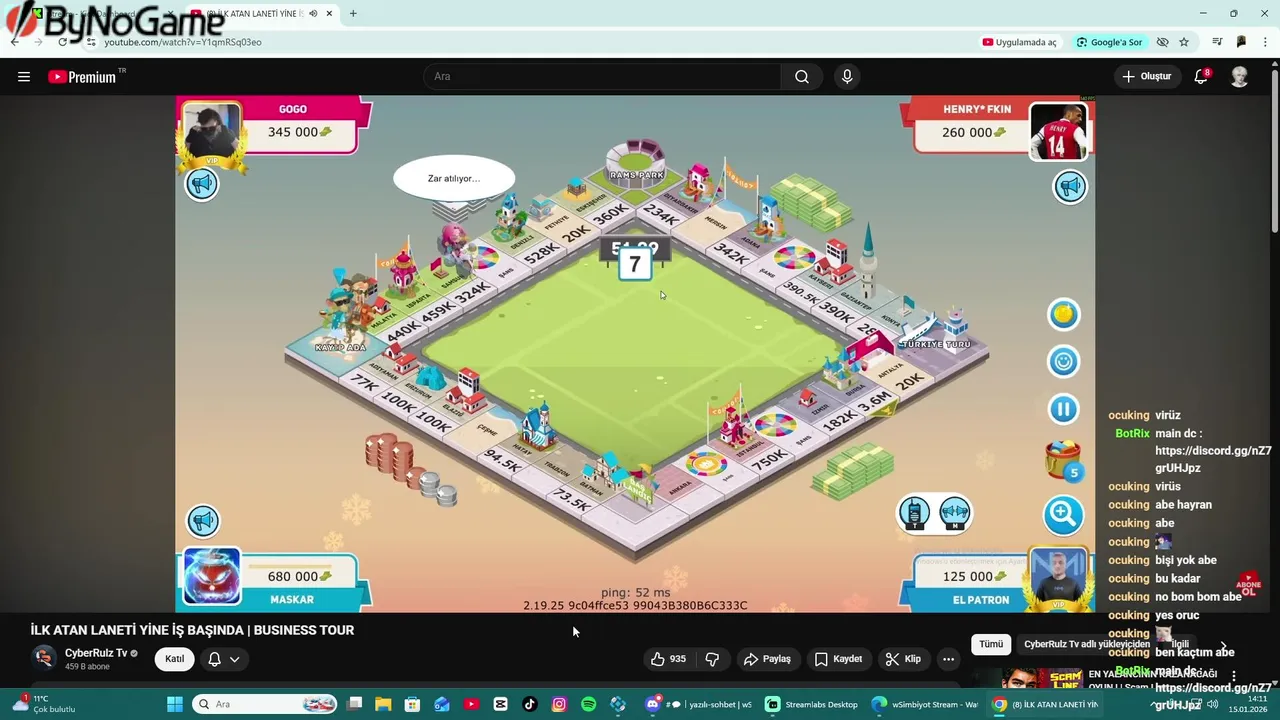Open the Discord yazılı-sohbet taskbar window
Image resolution: width=1280 pixels, height=720 pixels.
click(700, 704)
